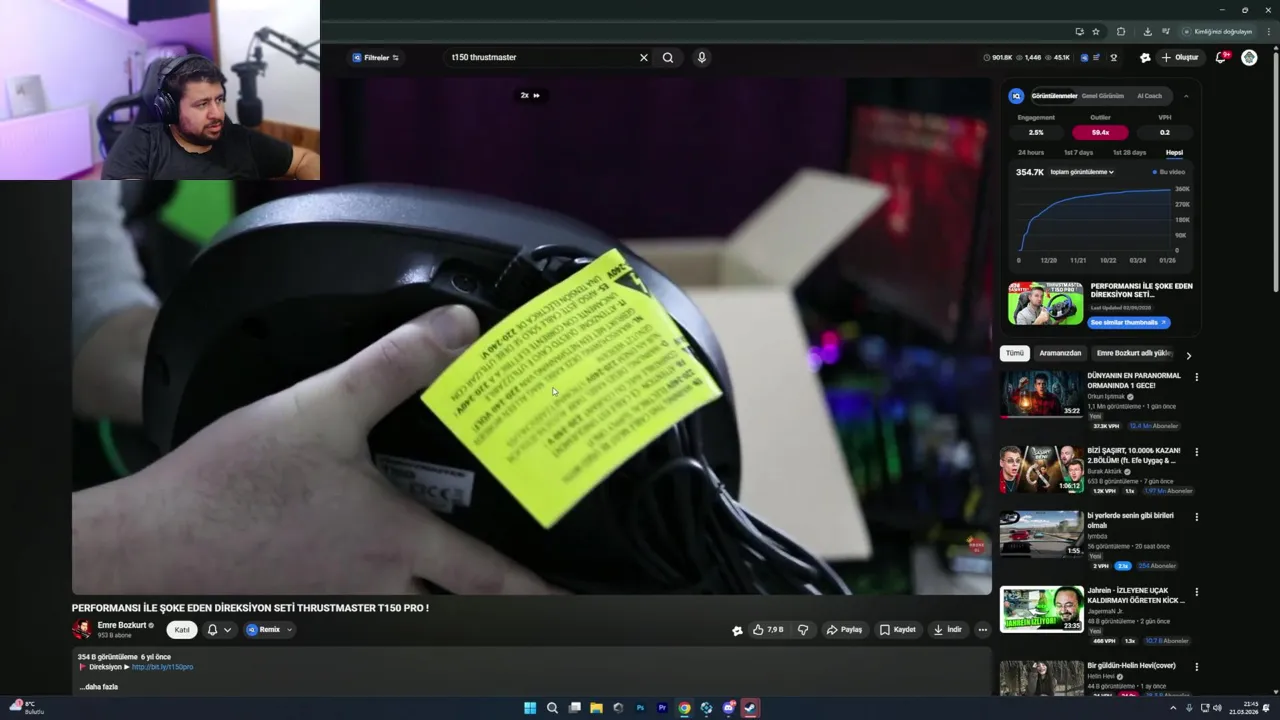The image size is (1280, 720).
Task: Click the extension icon left of like
Action: 737,630
